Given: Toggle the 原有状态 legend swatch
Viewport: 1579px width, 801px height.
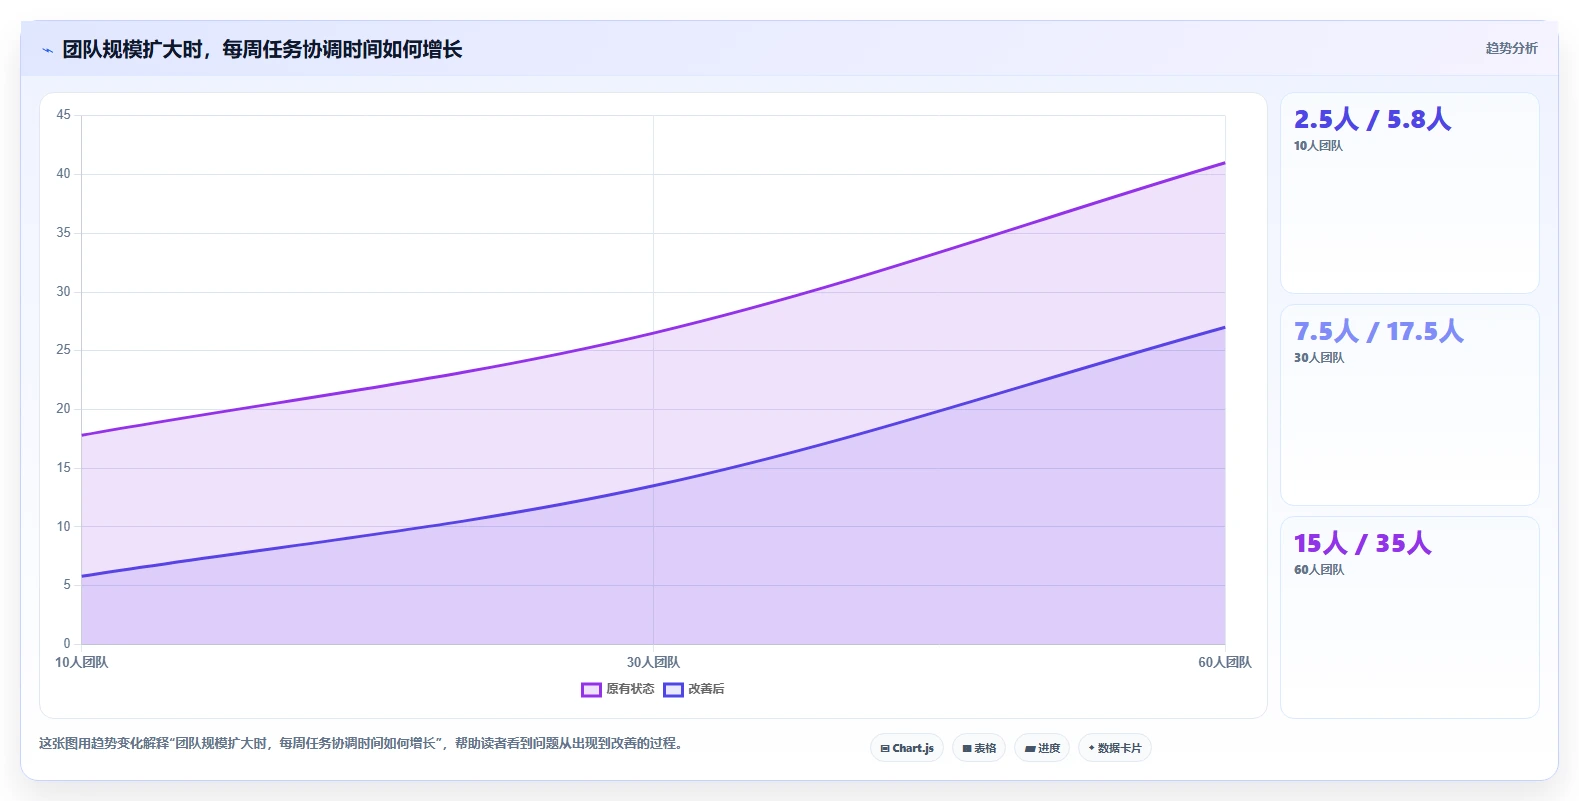Looking at the screenshot, I should click(591, 689).
